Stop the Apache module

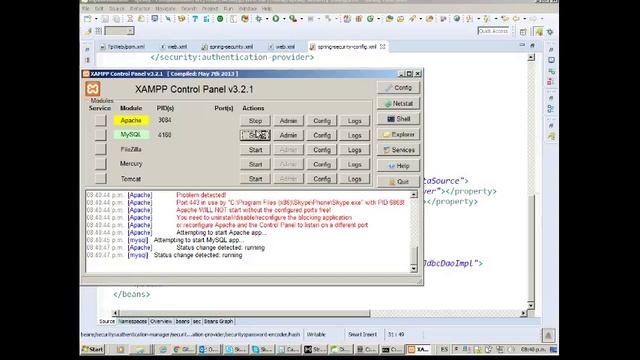256,121
